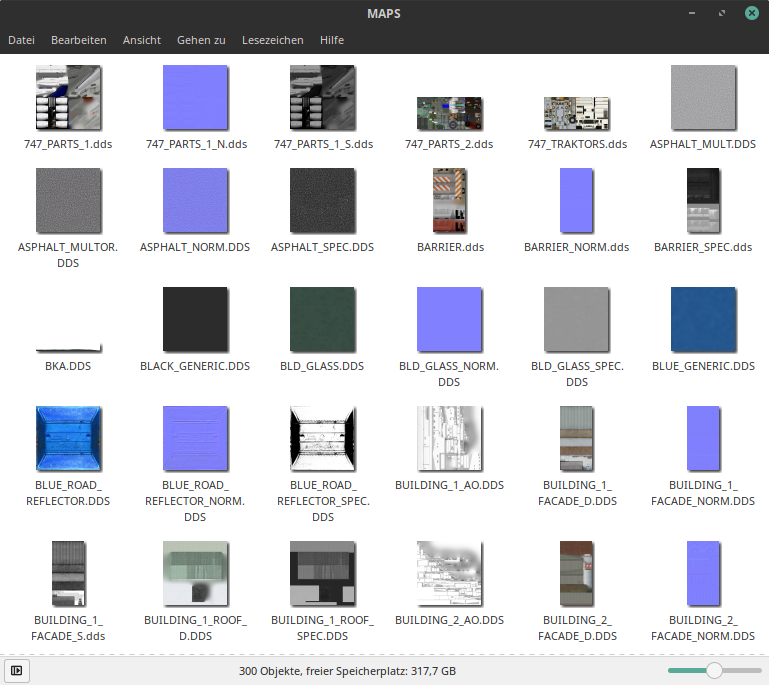Select the BUILDING_2_FACADE_NORM.DDS file icon
This screenshot has width=769, height=685.
tap(703, 573)
